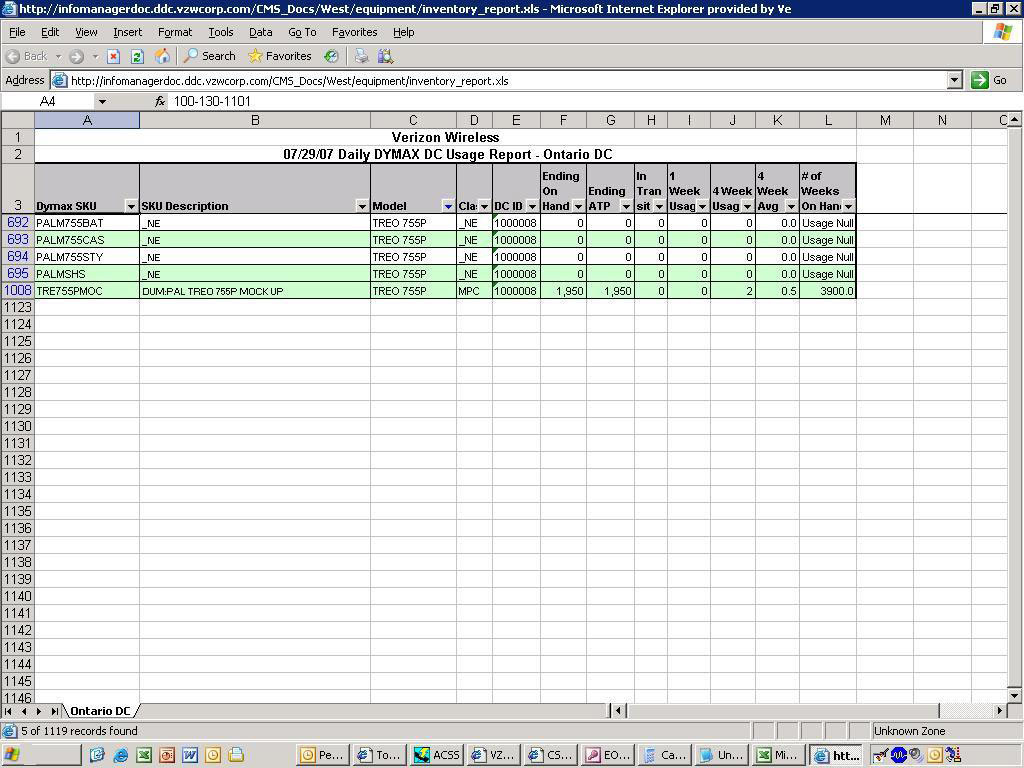1024x768 pixels.
Task: Open the Format menu
Action: click(x=175, y=32)
